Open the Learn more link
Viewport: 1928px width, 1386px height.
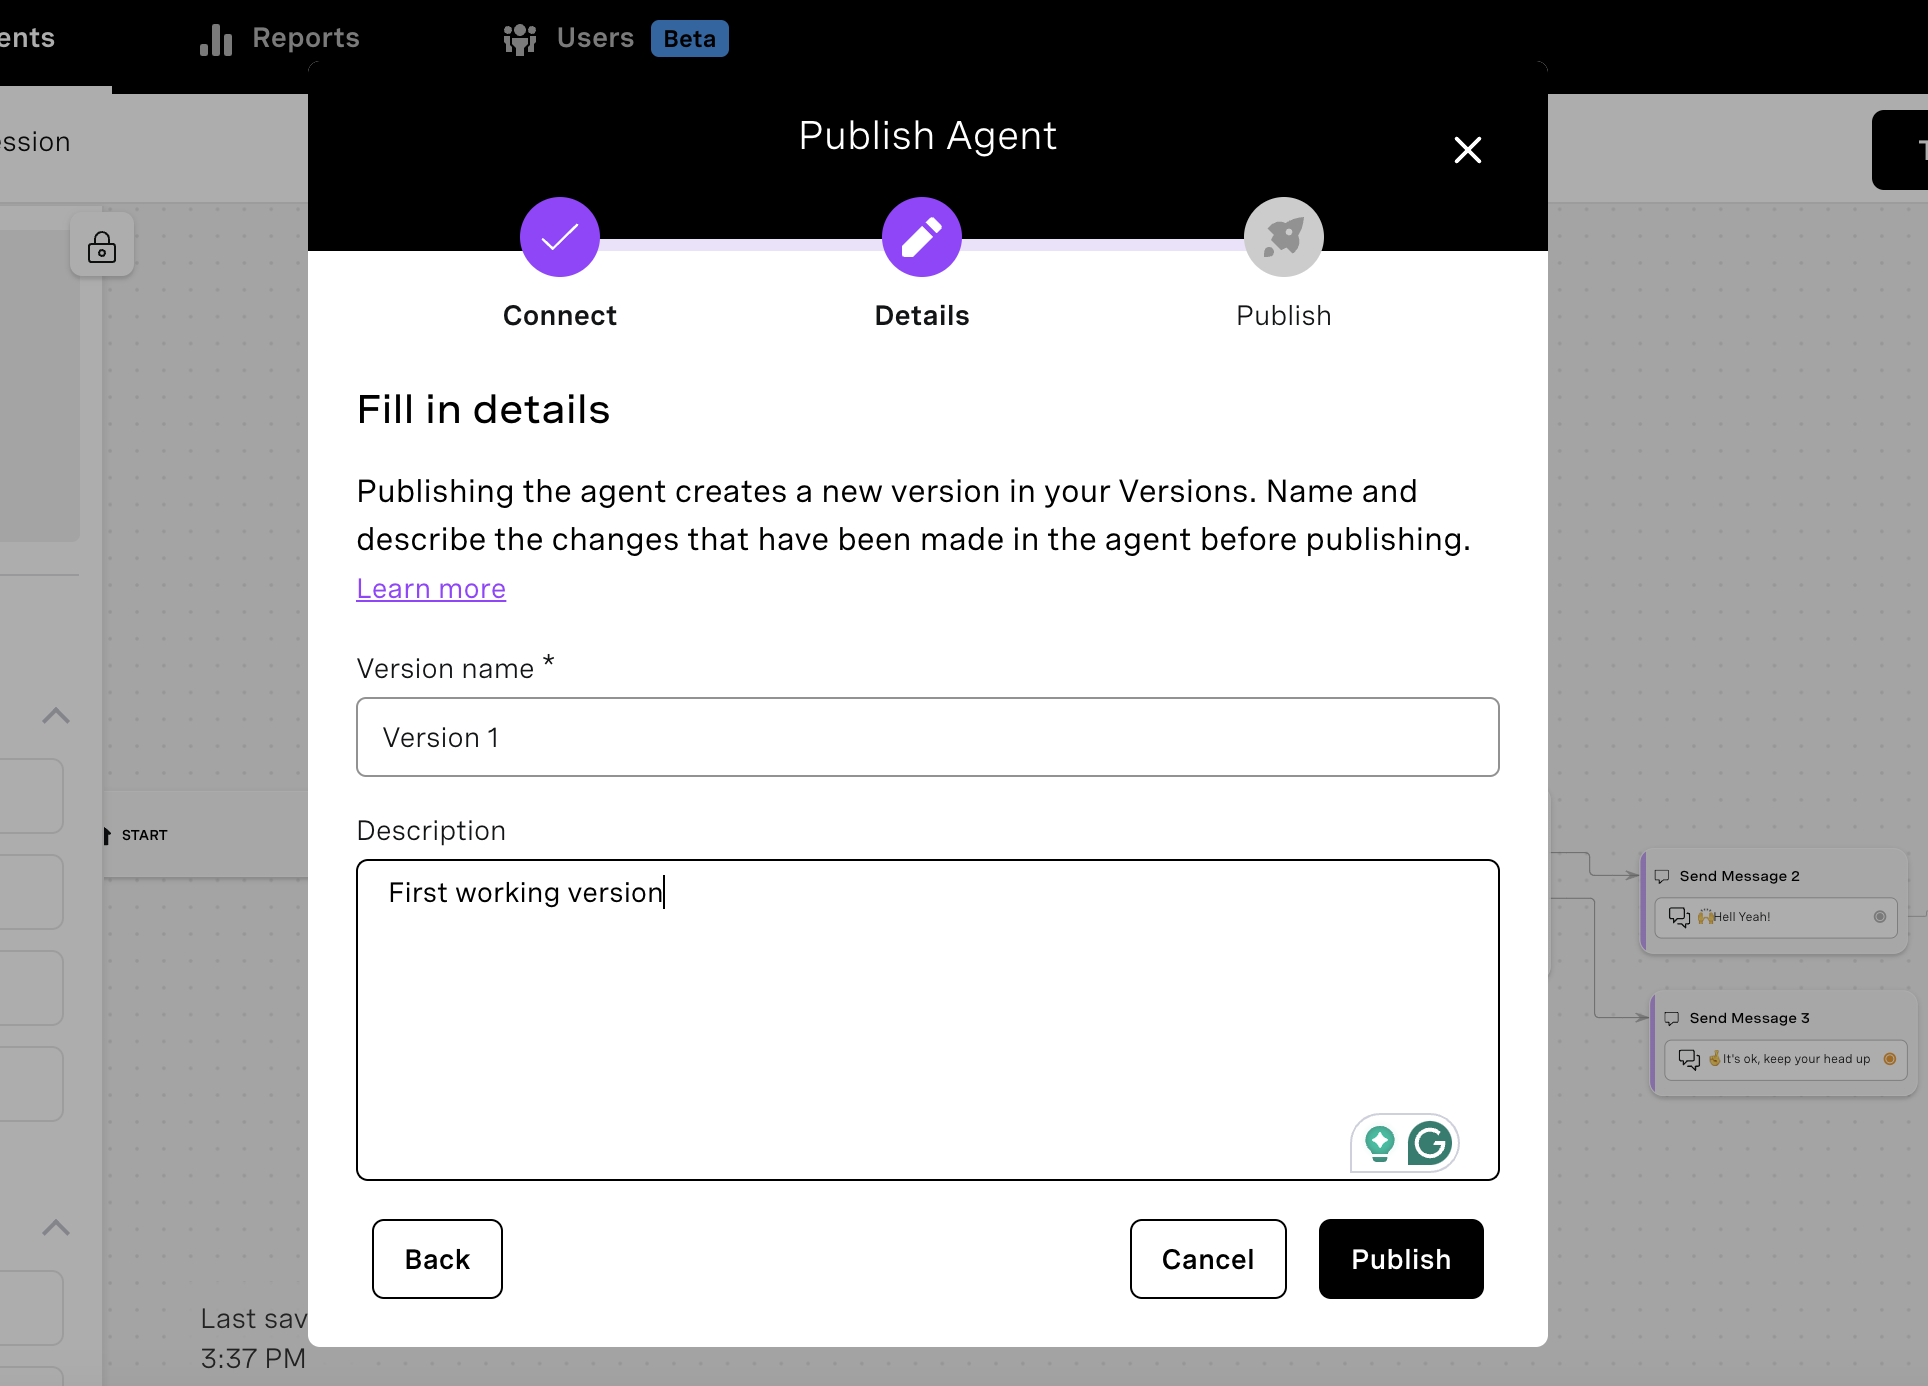point(431,588)
